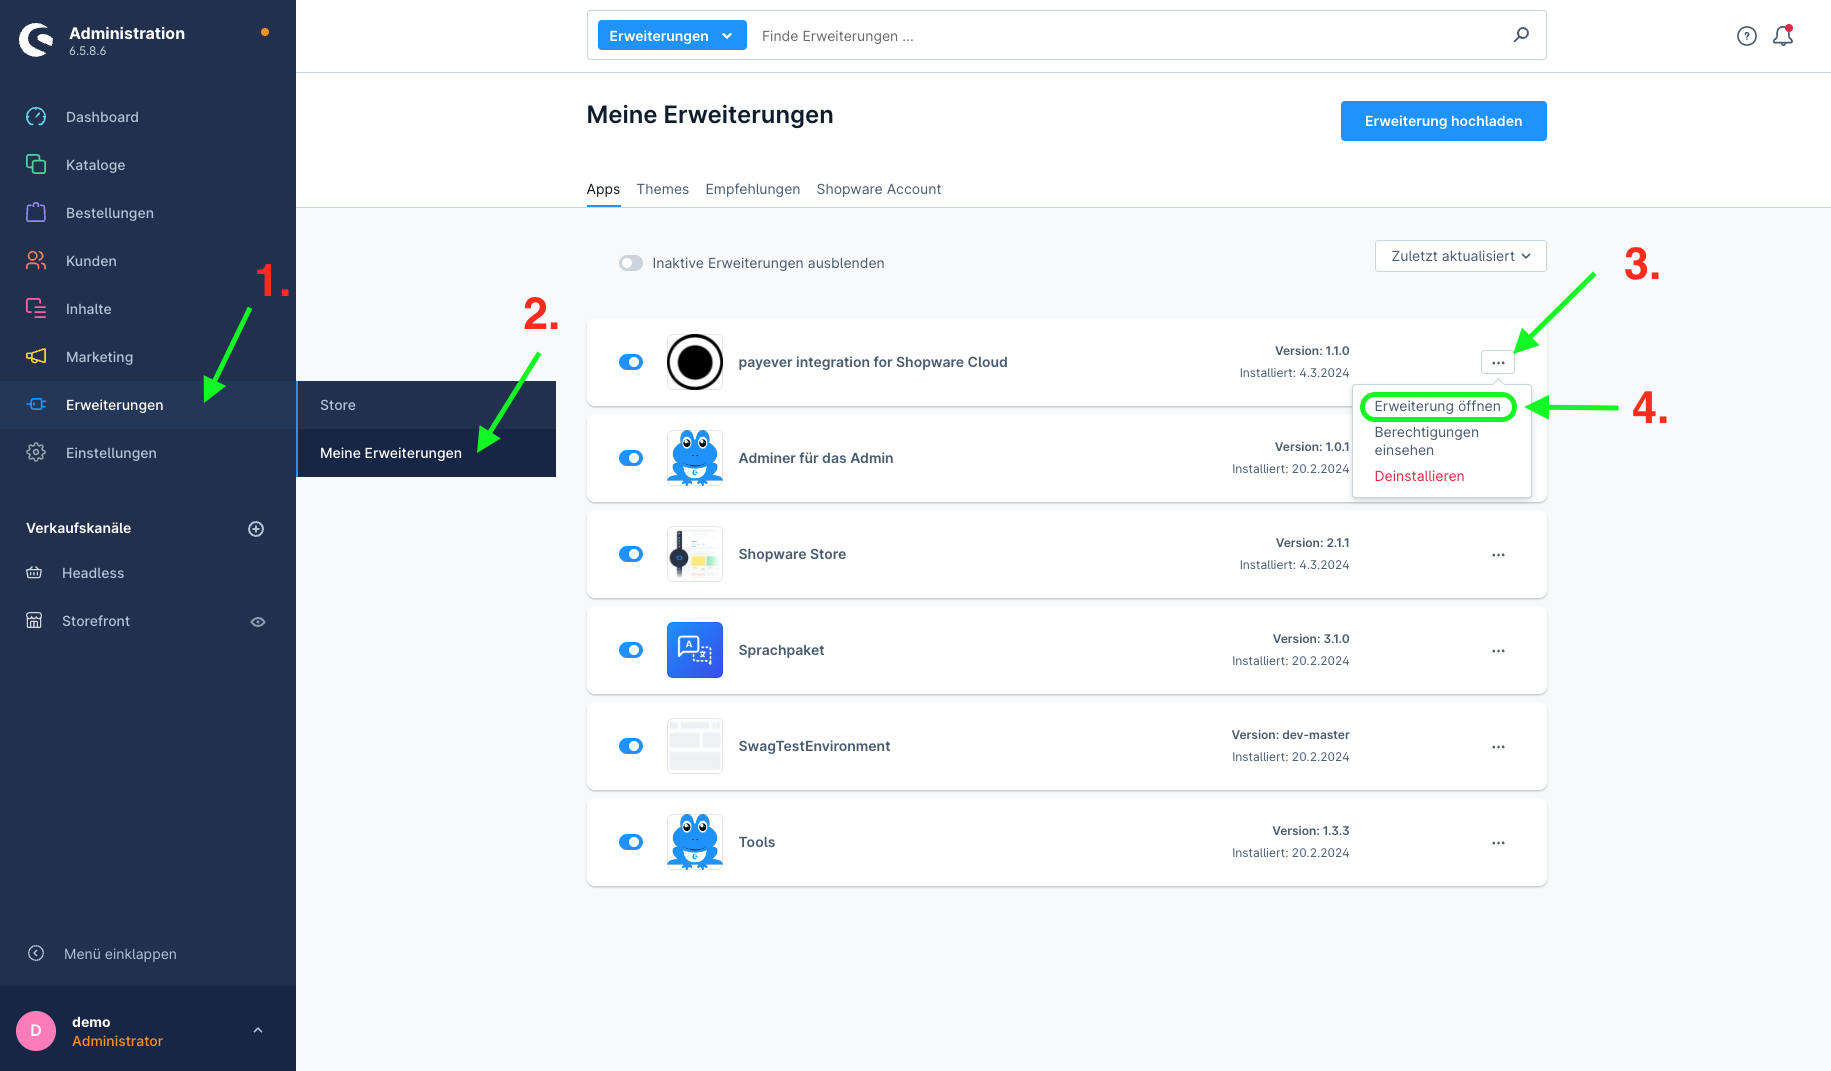Image resolution: width=1831 pixels, height=1071 pixels.
Task: Toggle Adminer für das Admin extension
Action: point(631,458)
